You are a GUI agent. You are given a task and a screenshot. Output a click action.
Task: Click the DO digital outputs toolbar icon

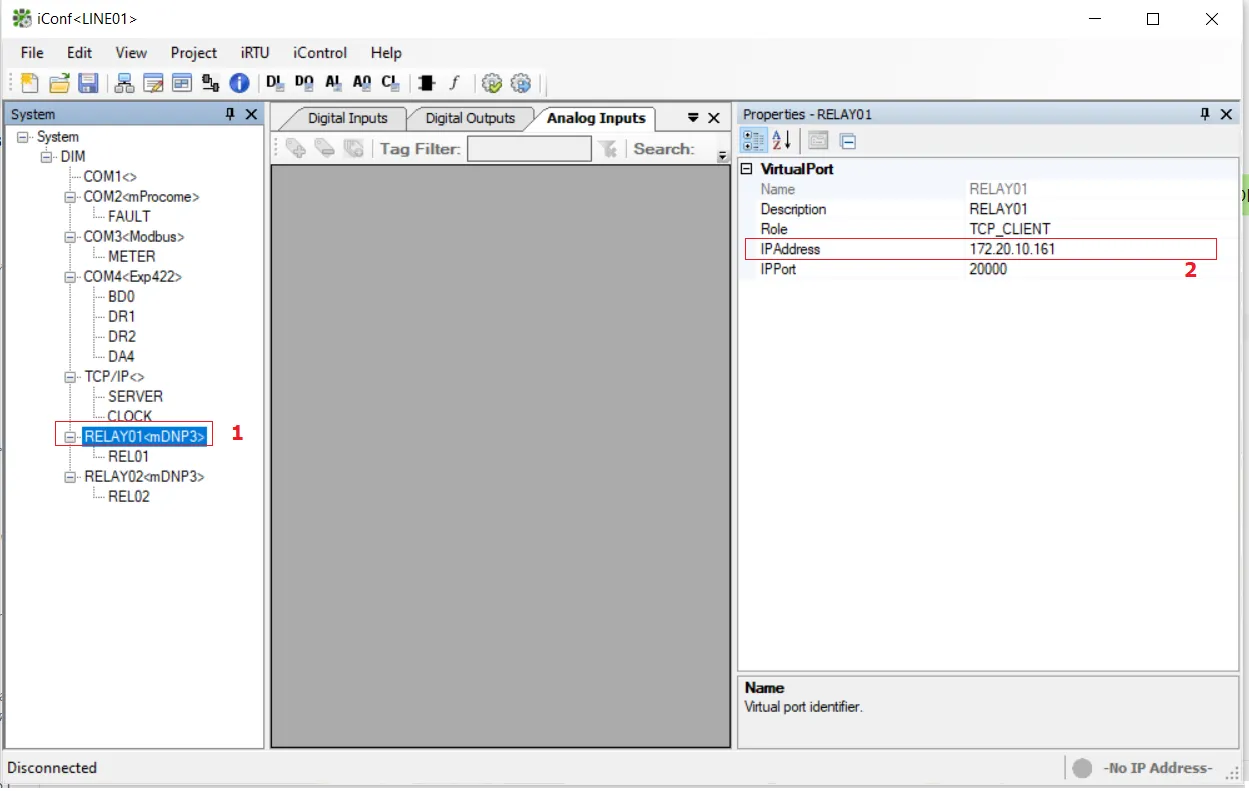(304, 83)
